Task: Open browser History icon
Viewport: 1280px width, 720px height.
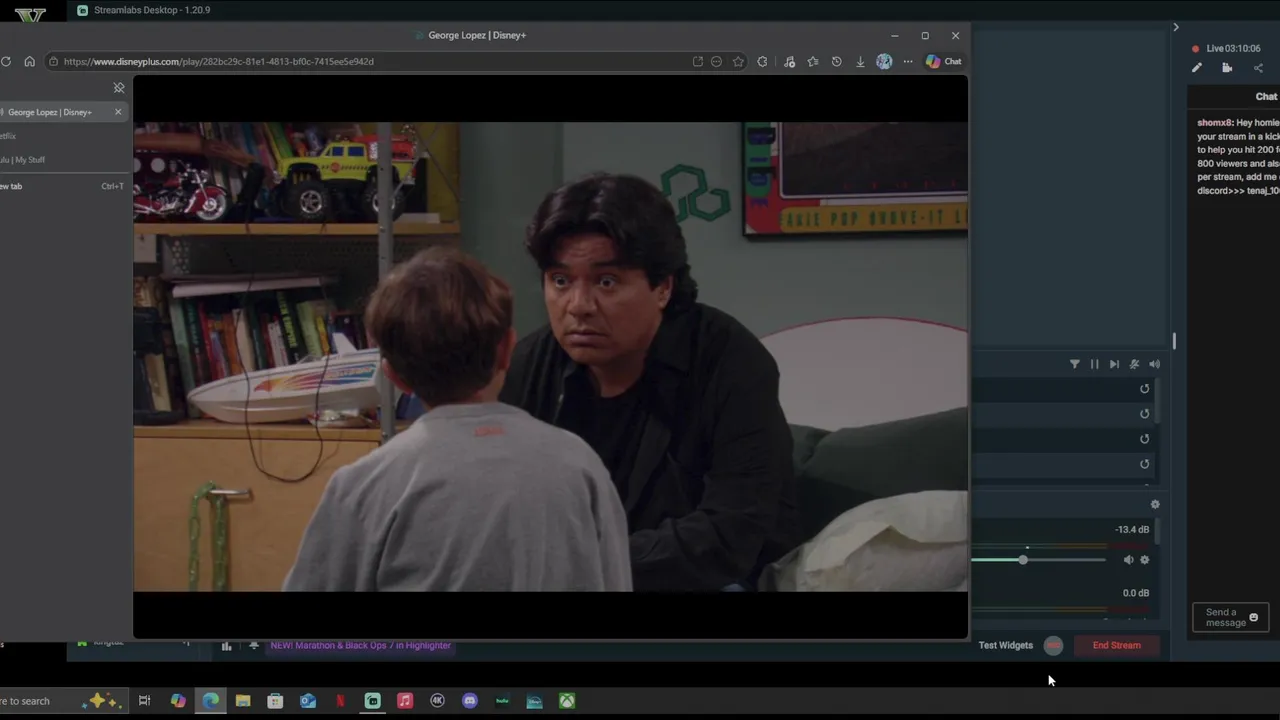Action: [x=836, y=61]
